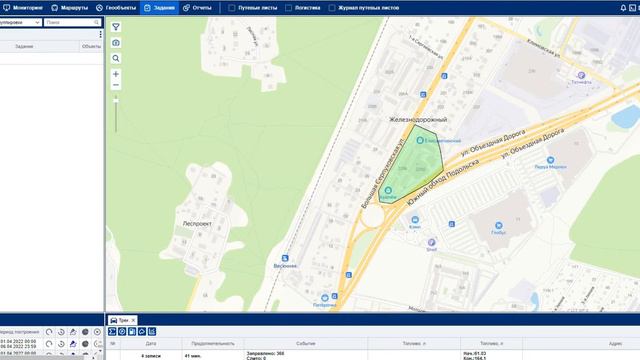640x360 pixels.
Task: Open the map filter funnel tool
Action: (116, 27)
